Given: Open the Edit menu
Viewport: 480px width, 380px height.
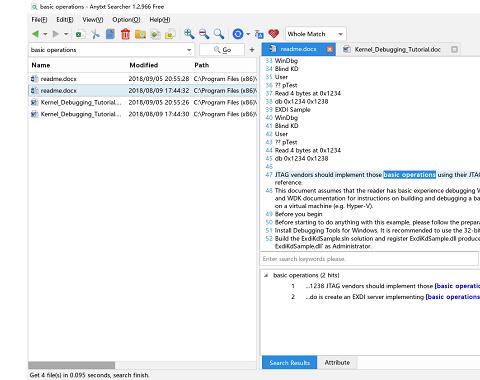Looking at the screenshot, I should [65, 20].
